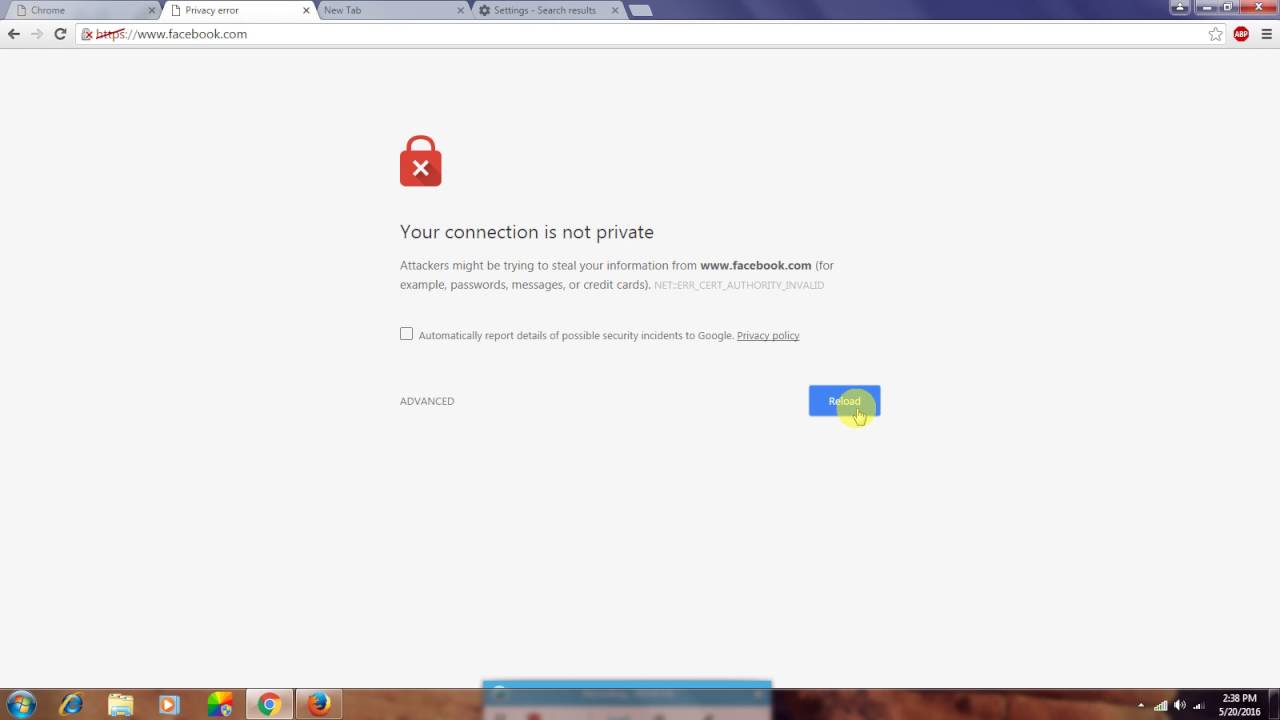This screenshot has height=720, width=1280.
Task: Close the Privacy error tab
Action: 306,10
